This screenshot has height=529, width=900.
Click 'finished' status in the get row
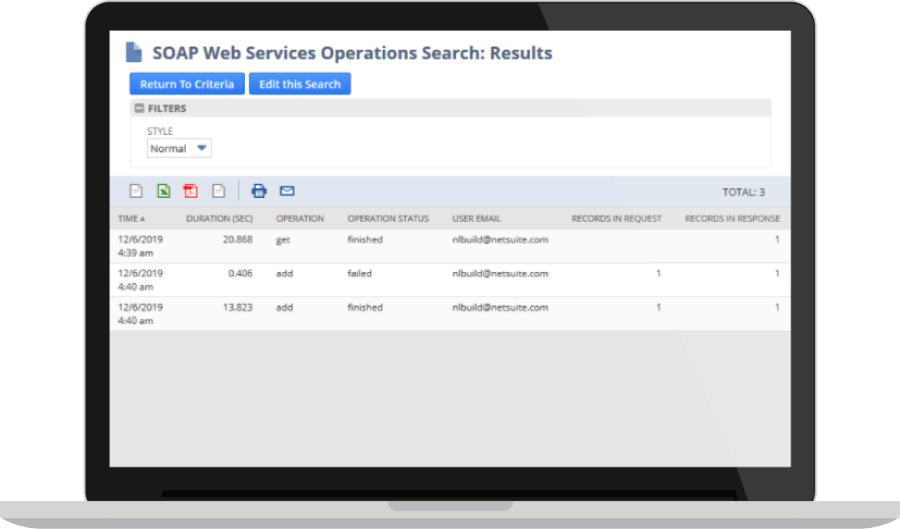[x=365, y=239]
